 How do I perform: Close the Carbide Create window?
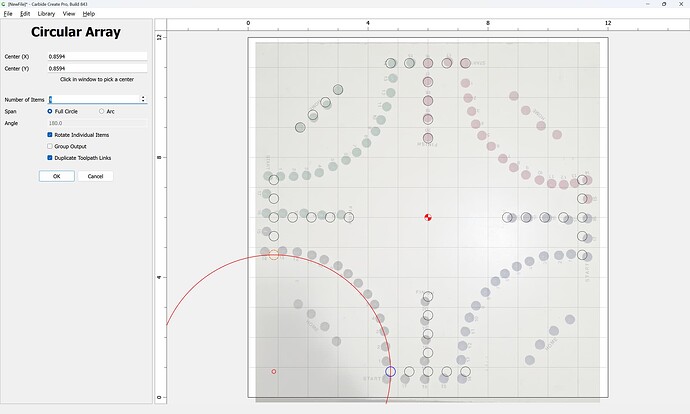pos(681,4)
